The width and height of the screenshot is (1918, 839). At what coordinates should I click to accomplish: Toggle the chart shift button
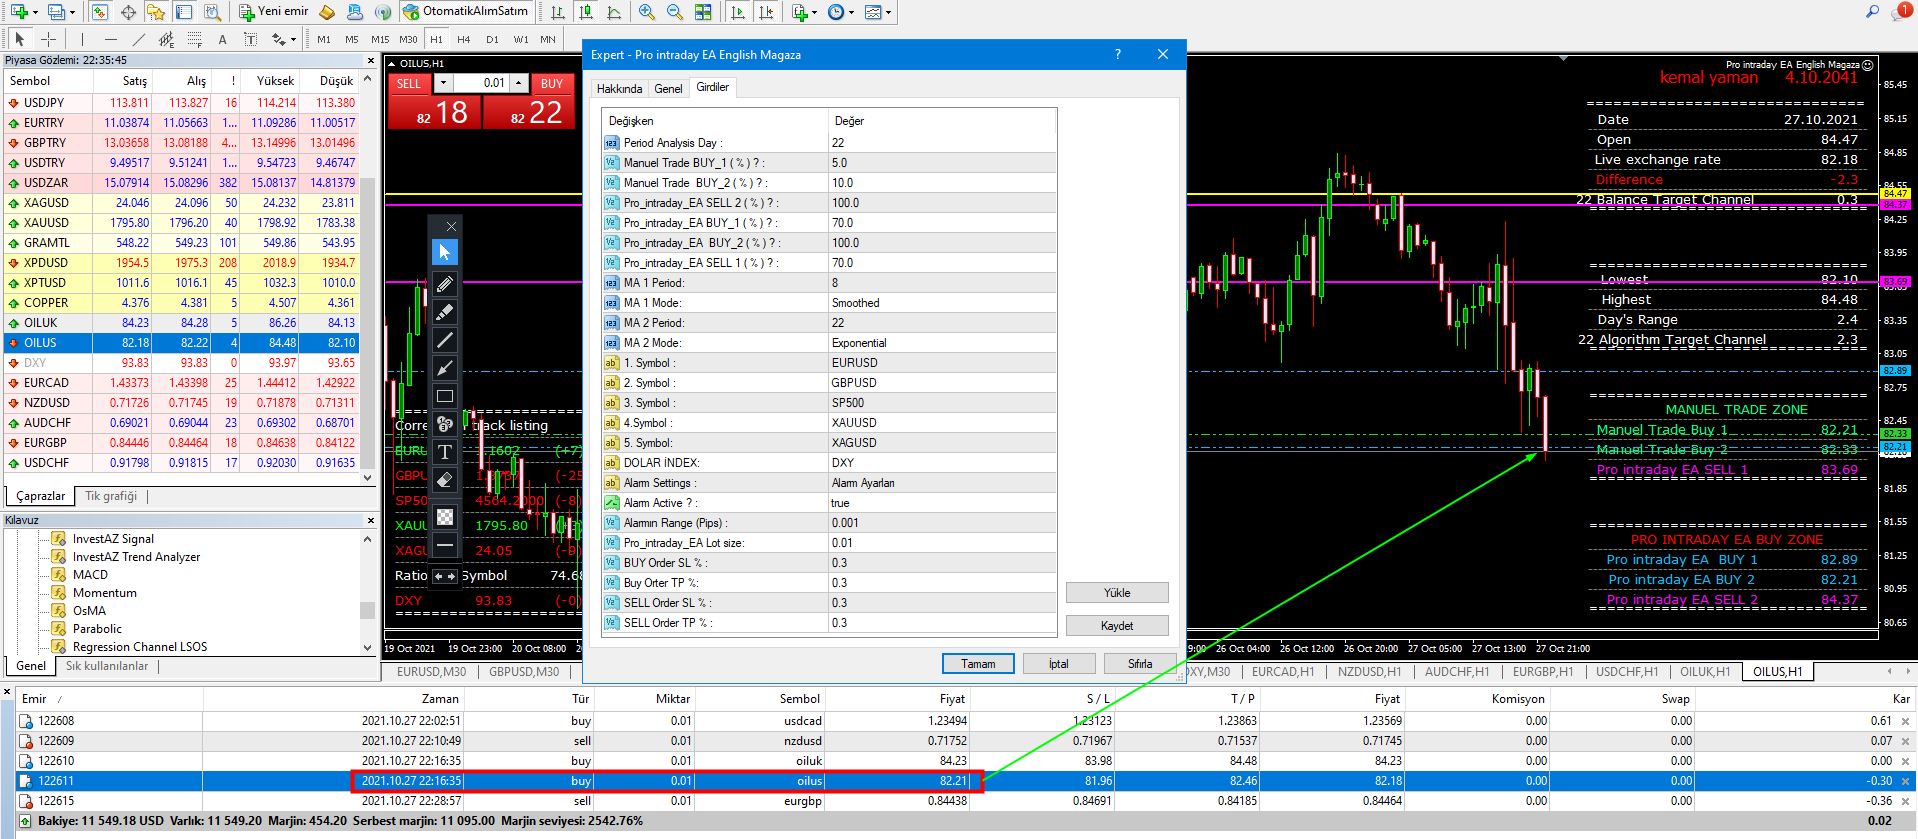(766, 12)
